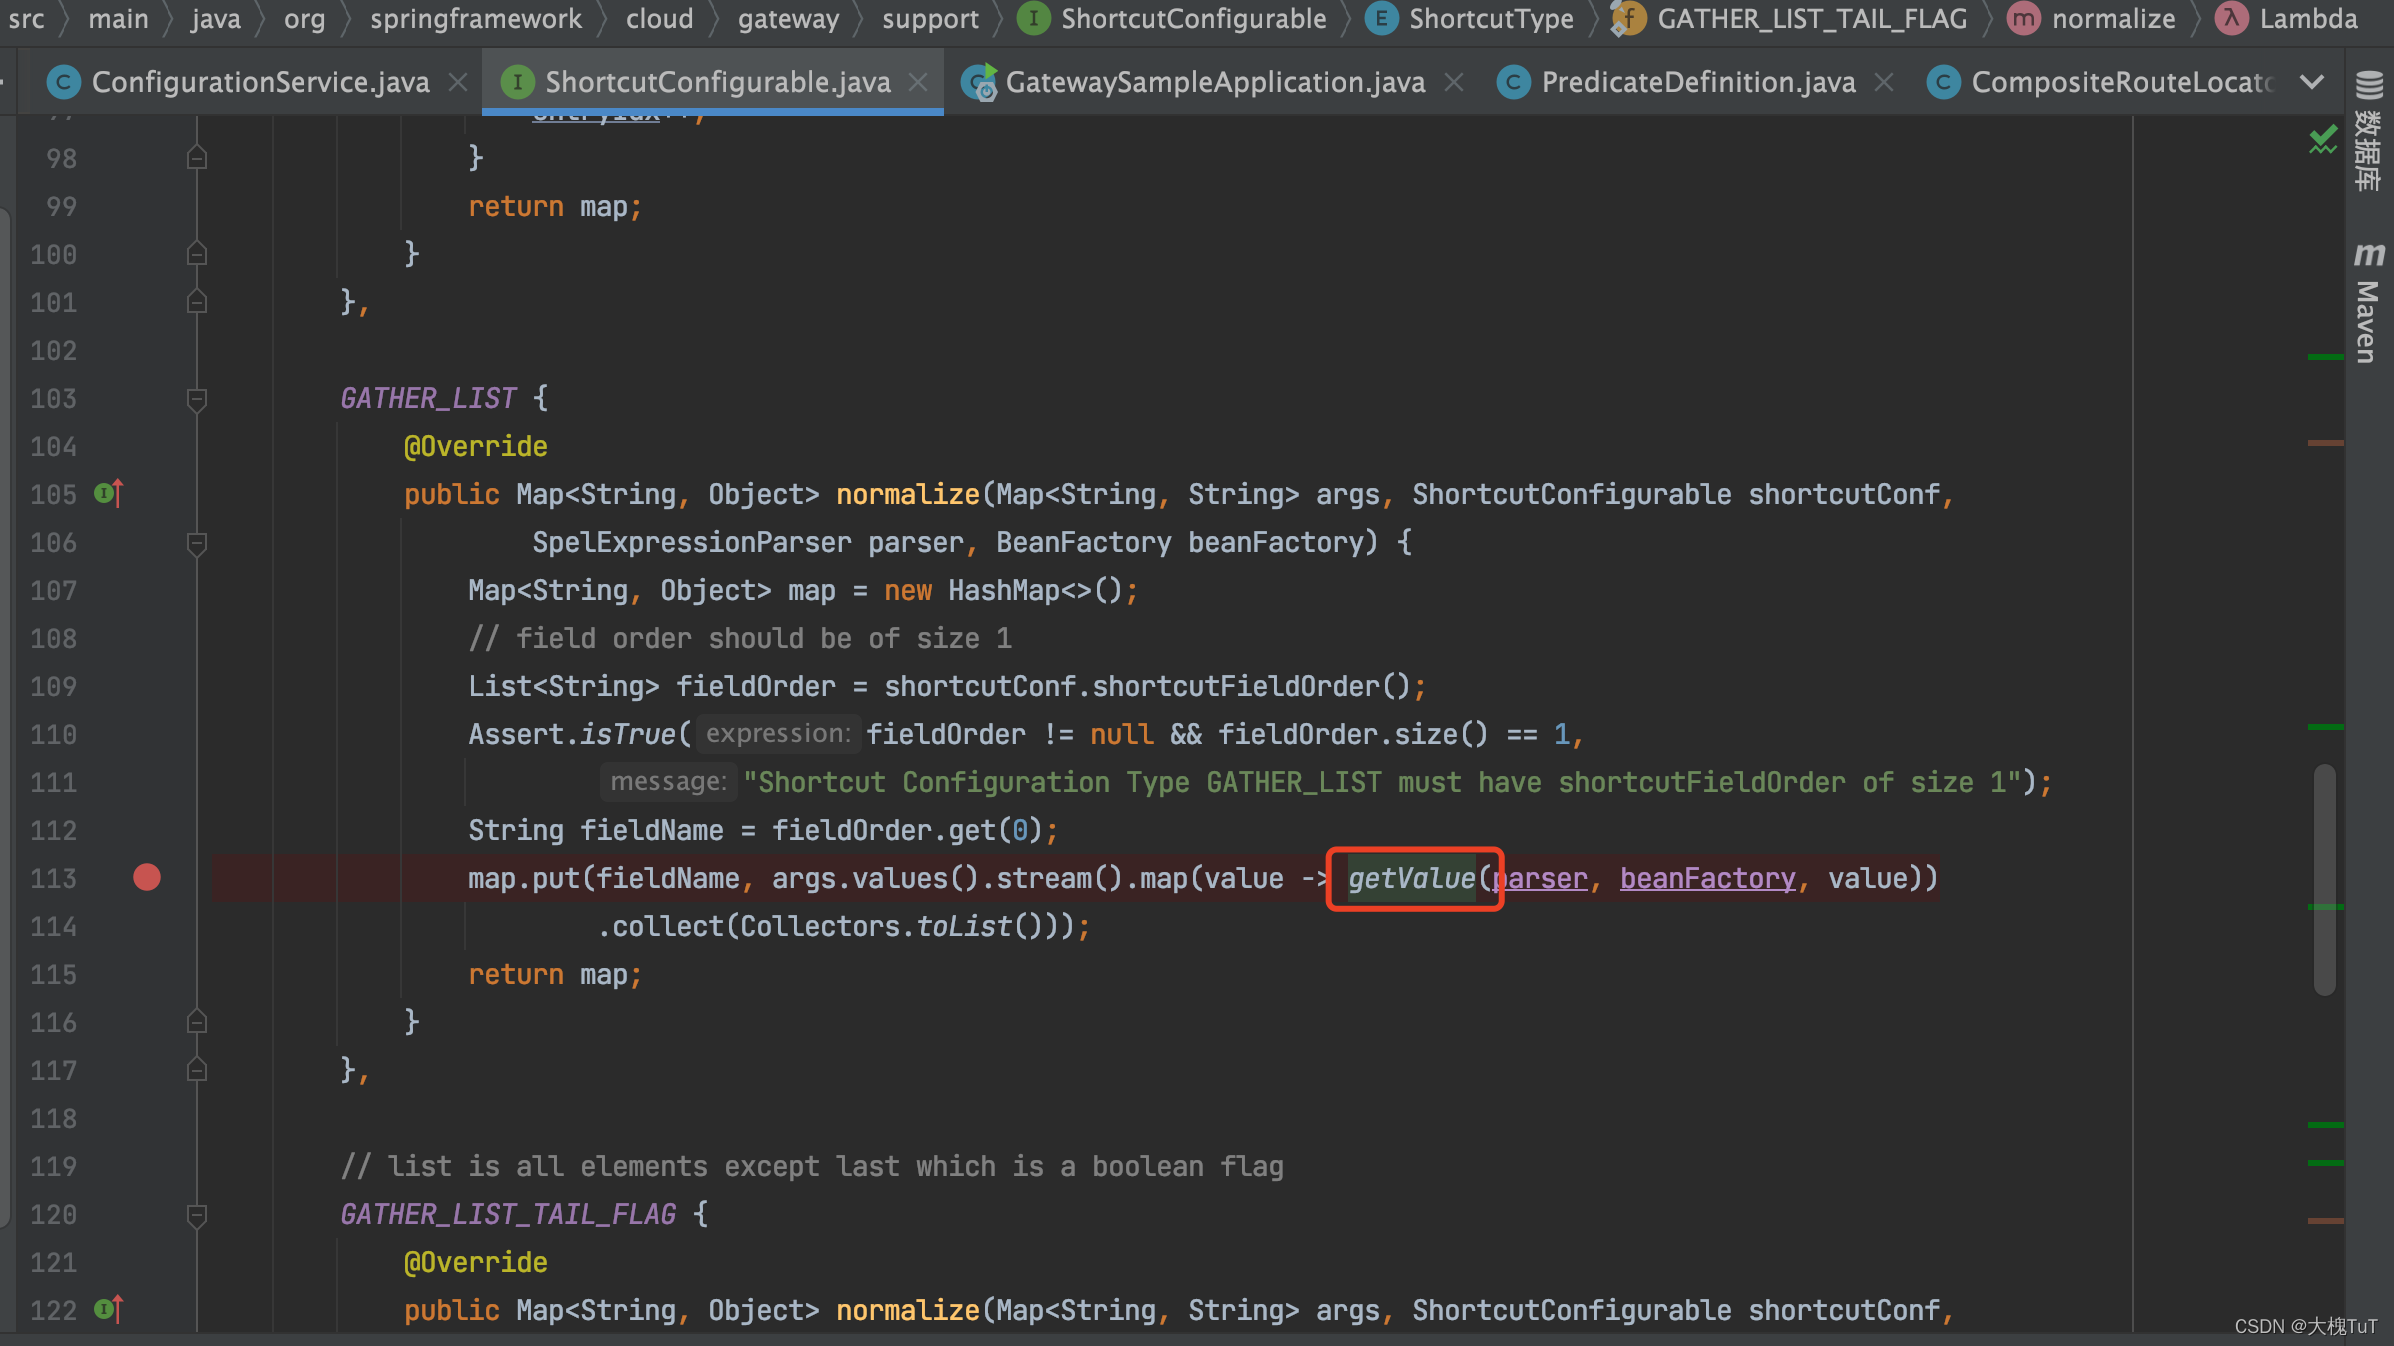
Task: Click override gutter icon on line 105
Action: coord(108,493)
